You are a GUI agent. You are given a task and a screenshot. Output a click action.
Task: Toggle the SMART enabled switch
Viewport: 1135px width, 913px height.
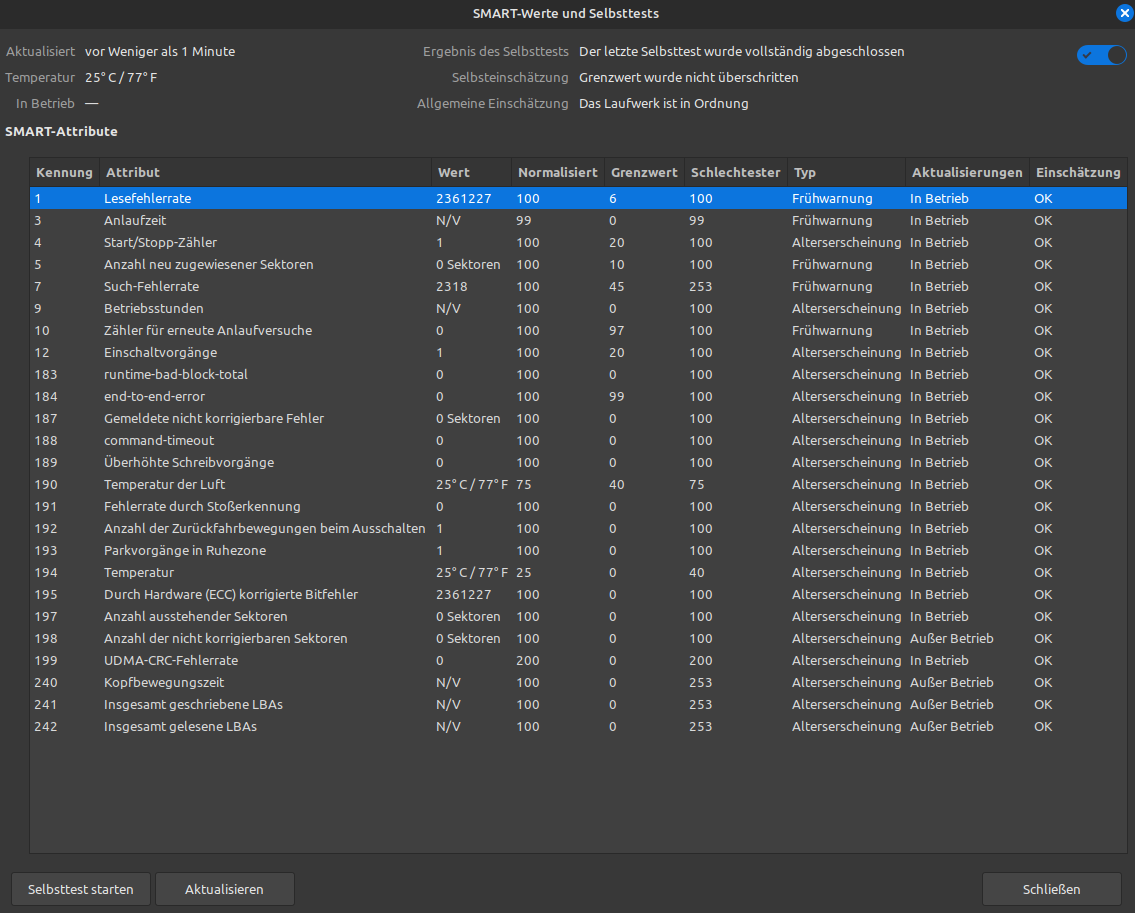(x=1101, y=55)
